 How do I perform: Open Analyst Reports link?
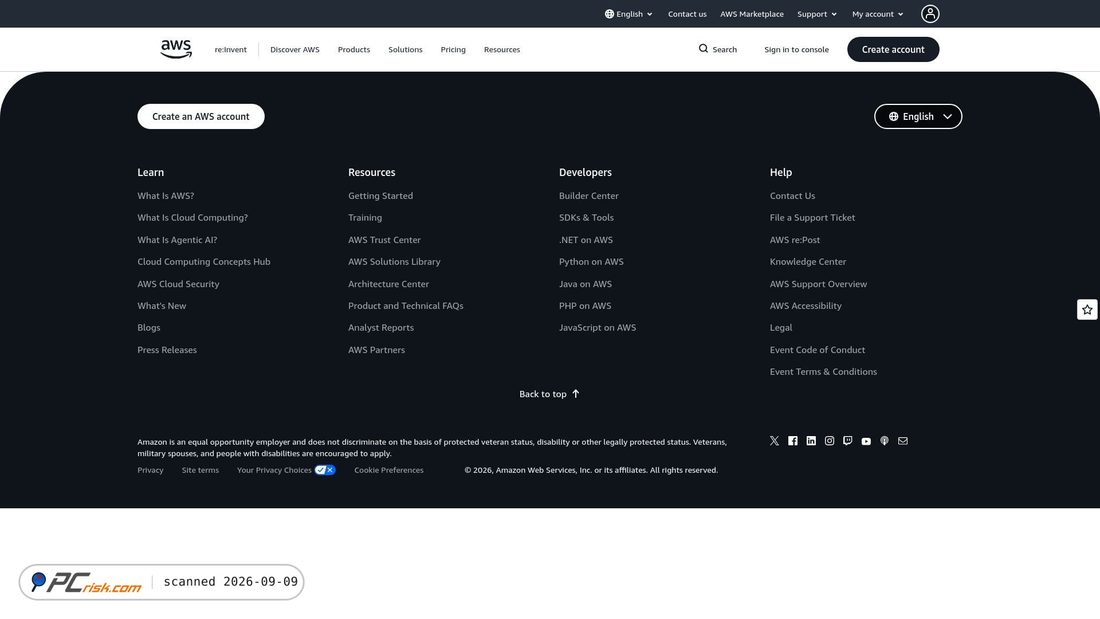click(381, 328)
